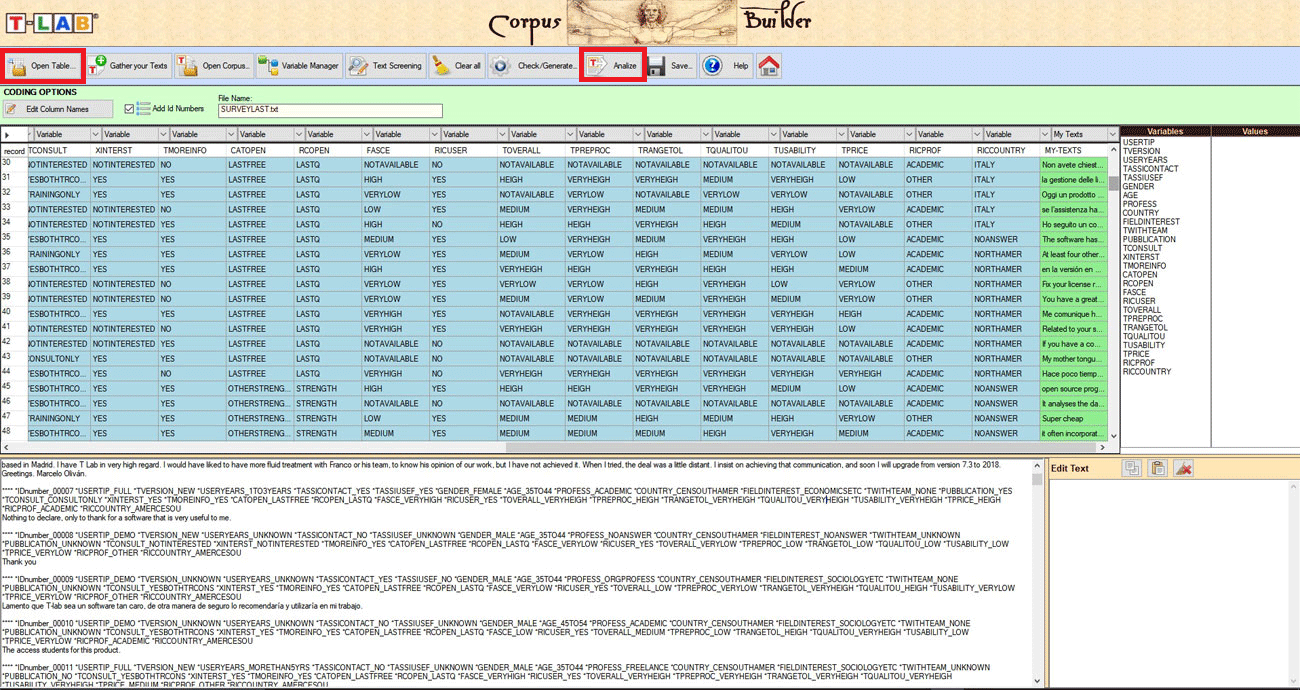Toggle the Add Id Numbers checkbox

point(129,108)
